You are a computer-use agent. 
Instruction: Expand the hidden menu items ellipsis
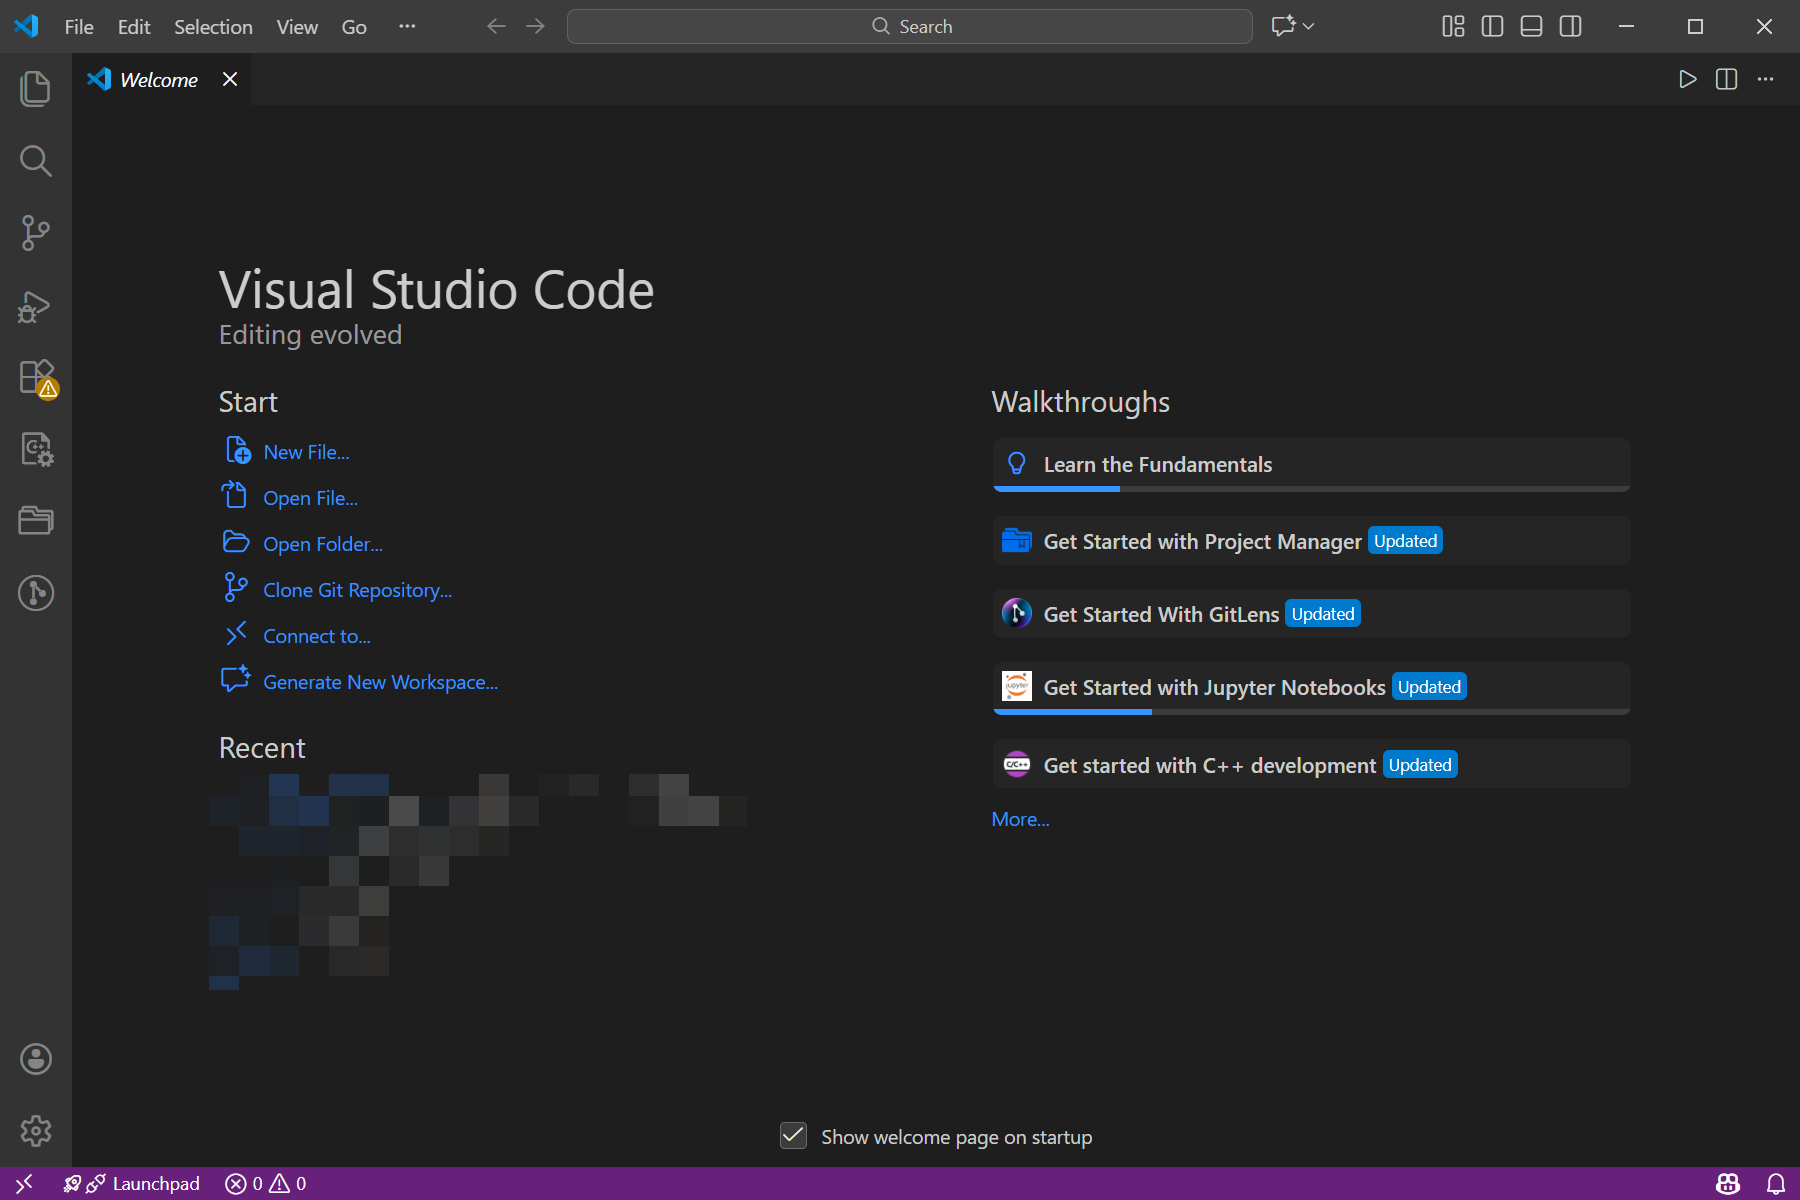pos(407,27)
